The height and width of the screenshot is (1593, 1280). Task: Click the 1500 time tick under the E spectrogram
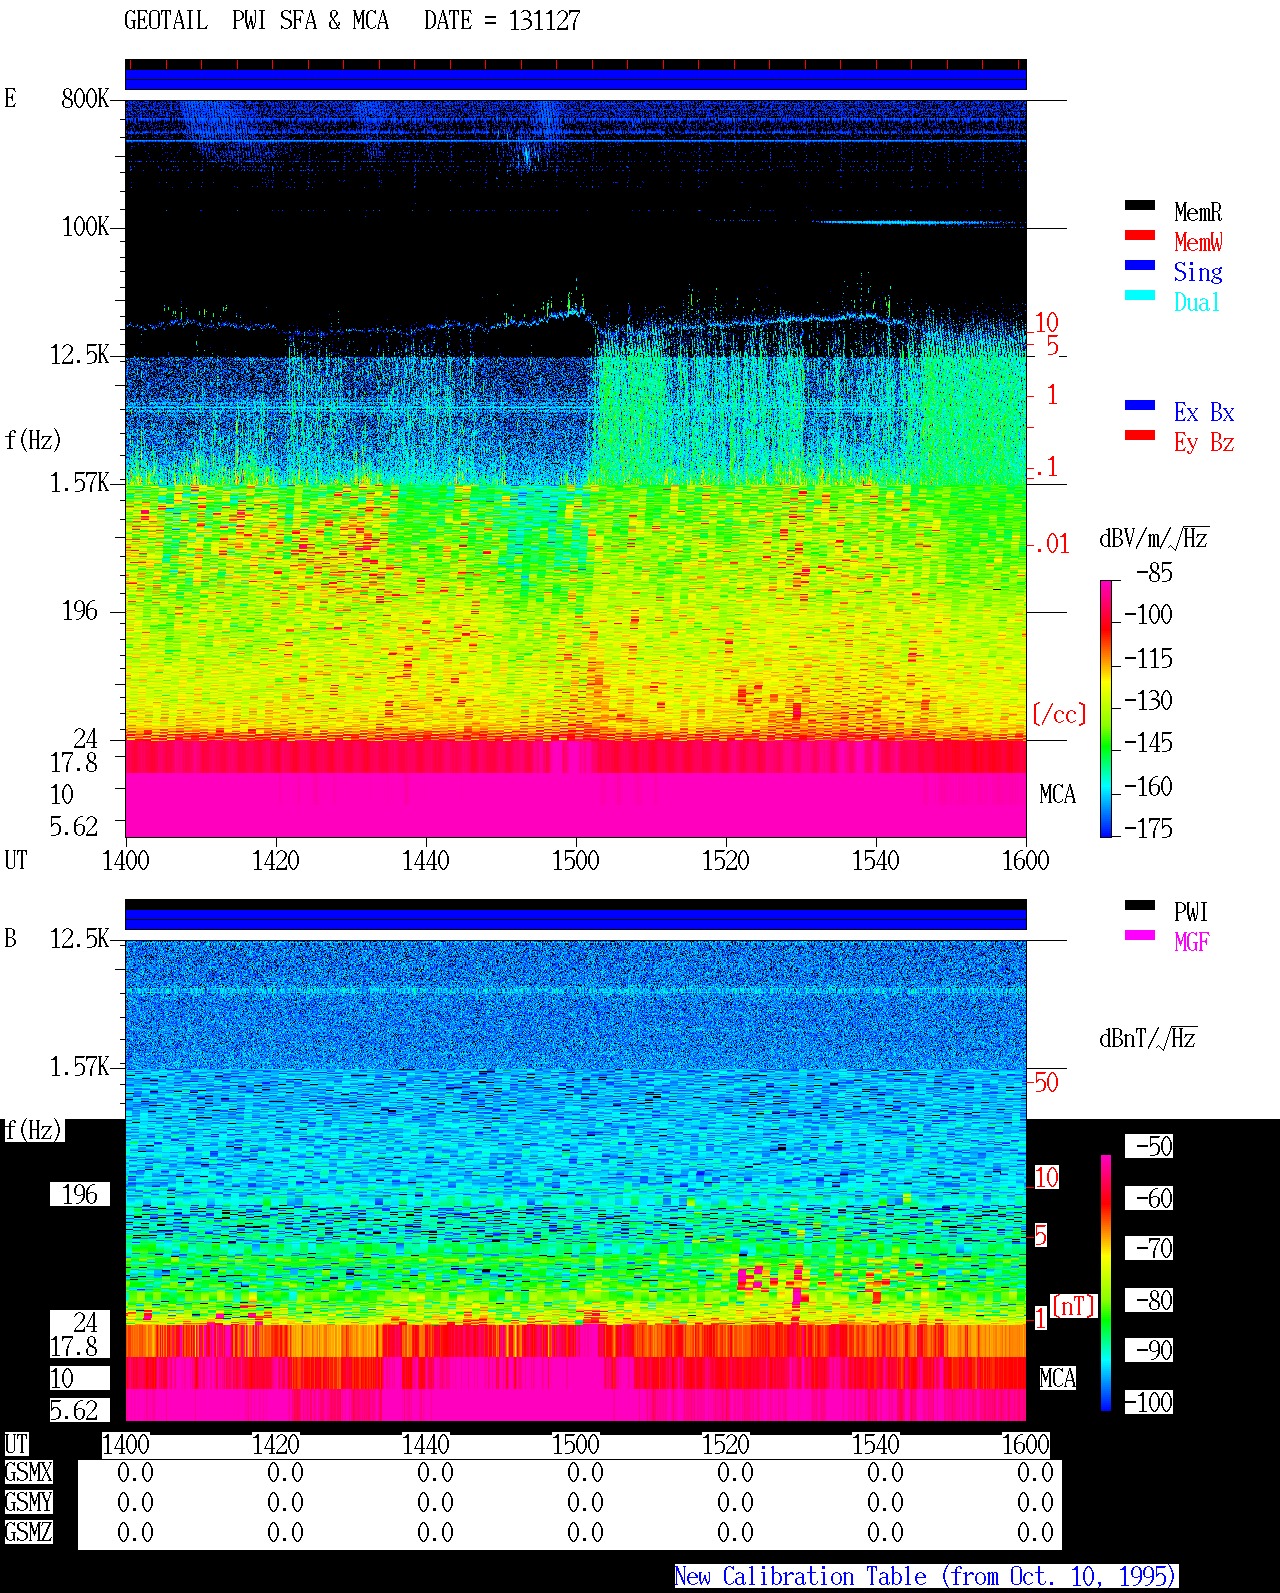pyautogui.click(x=576, y=860)
